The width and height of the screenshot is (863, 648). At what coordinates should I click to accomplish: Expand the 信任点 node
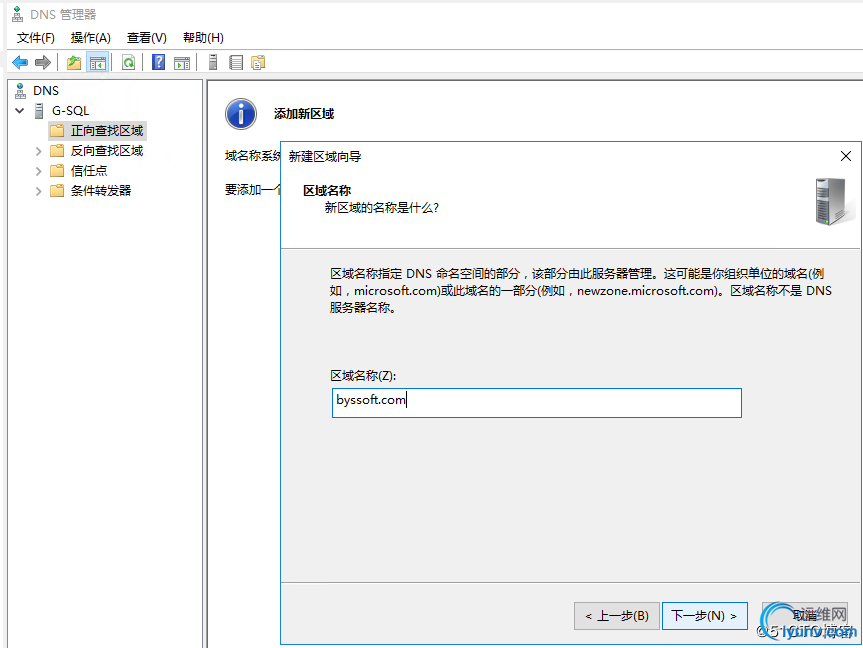[x=39, y=171]
